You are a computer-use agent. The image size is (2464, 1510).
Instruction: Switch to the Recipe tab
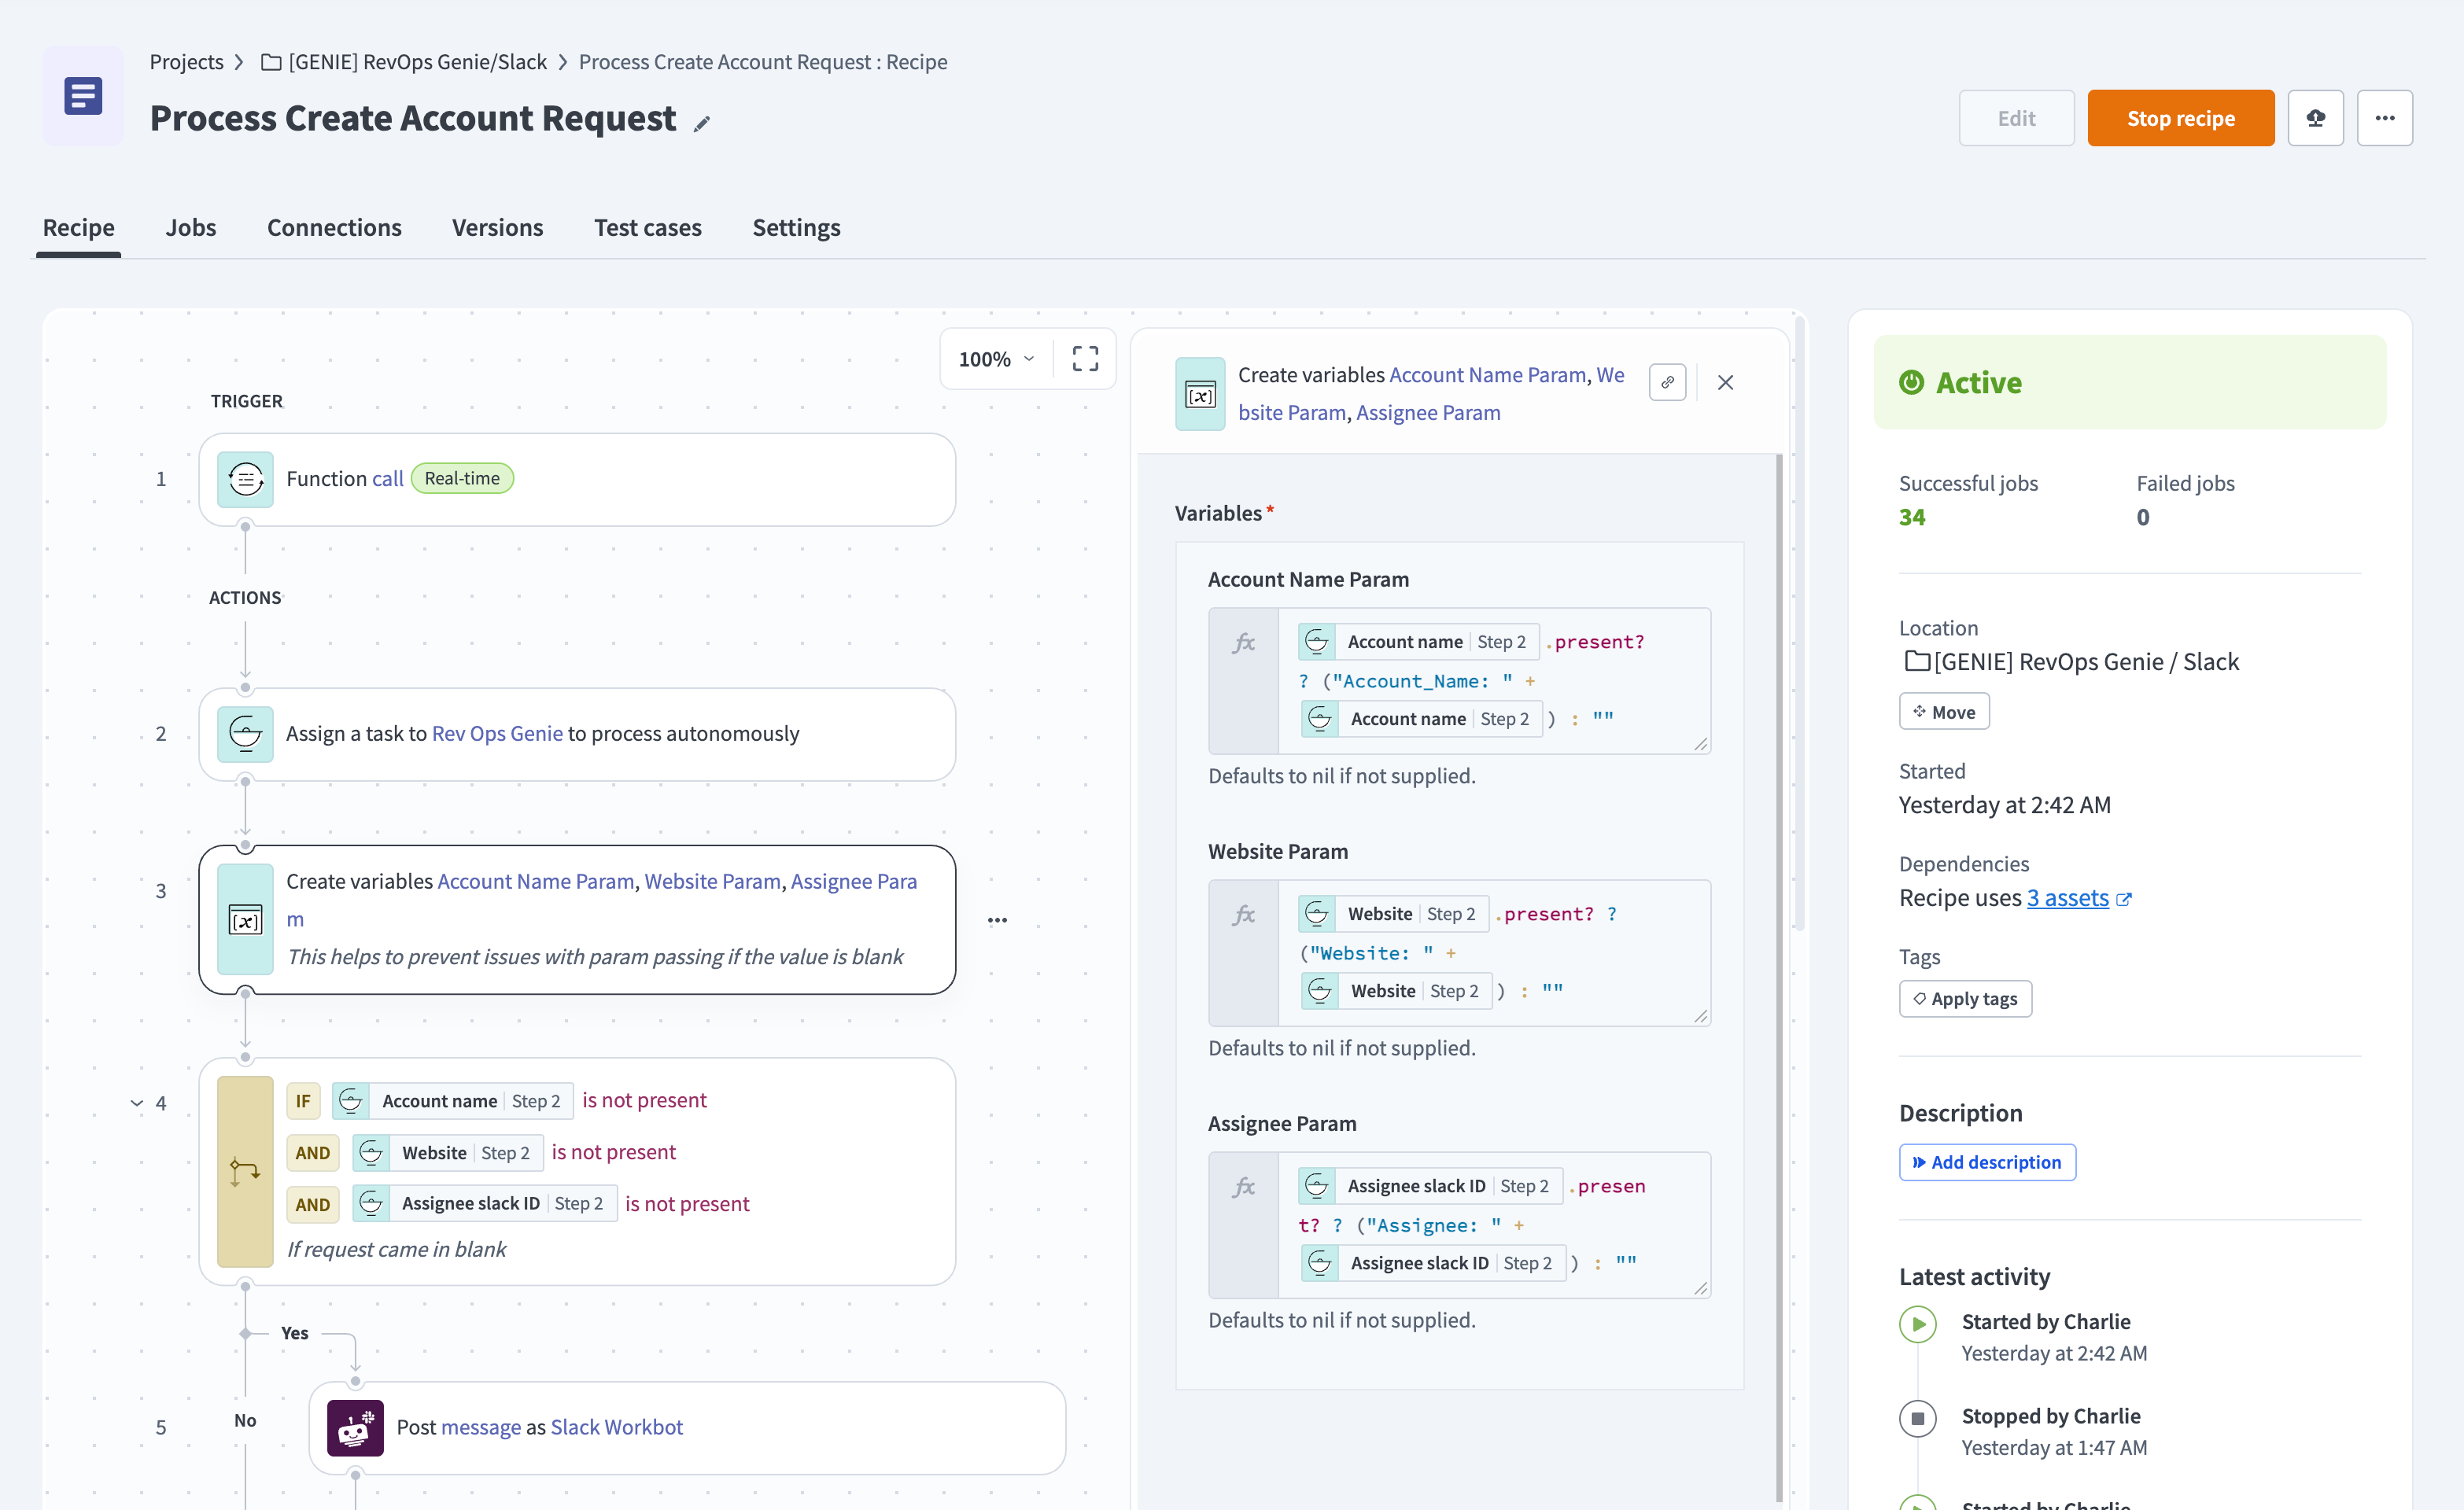point(78,228)
